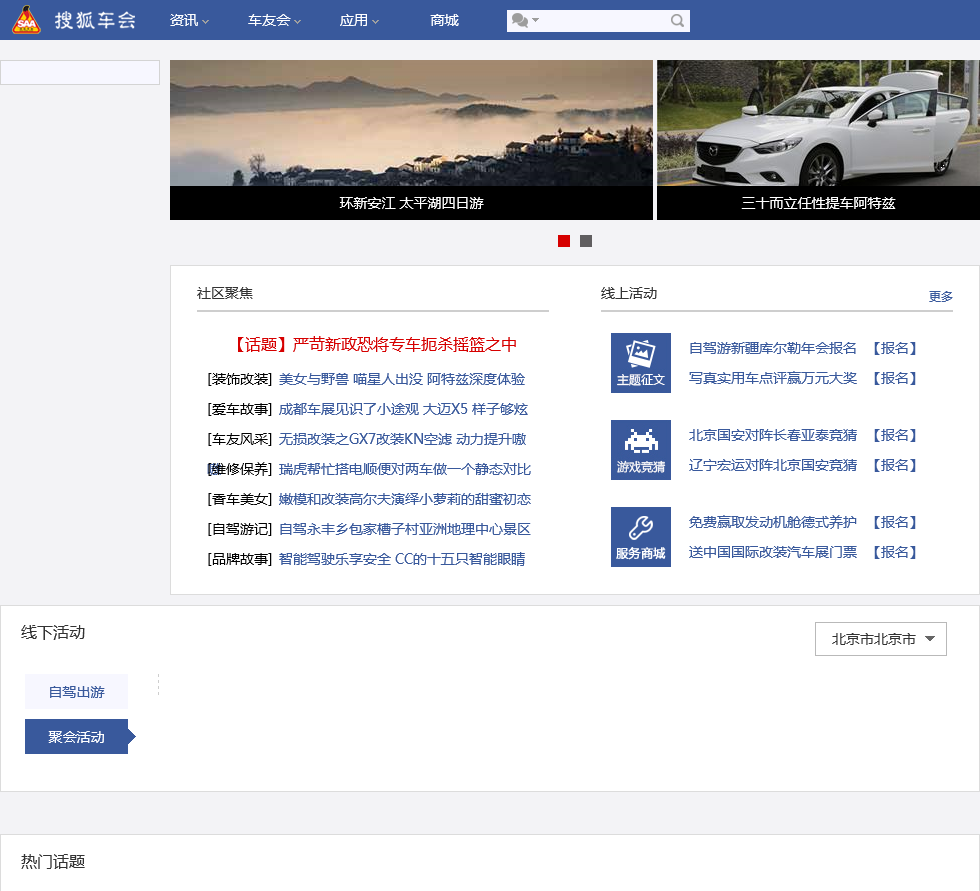Click the 服务商城 wrench icon

[x=641, y=537]
